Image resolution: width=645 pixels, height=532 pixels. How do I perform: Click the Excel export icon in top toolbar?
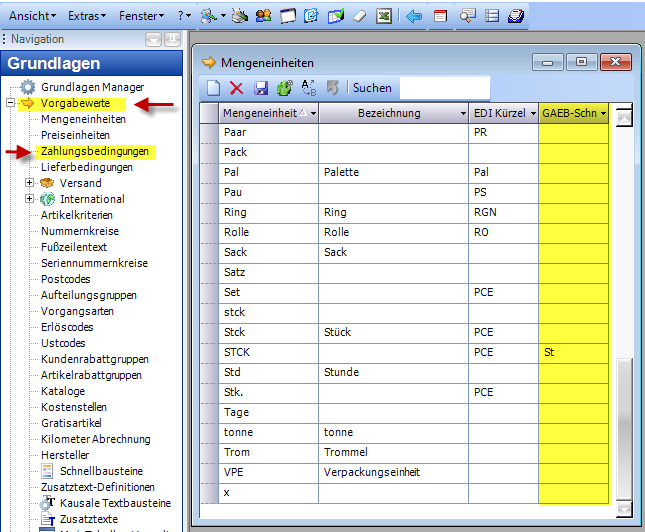click(x=382, y=16)
